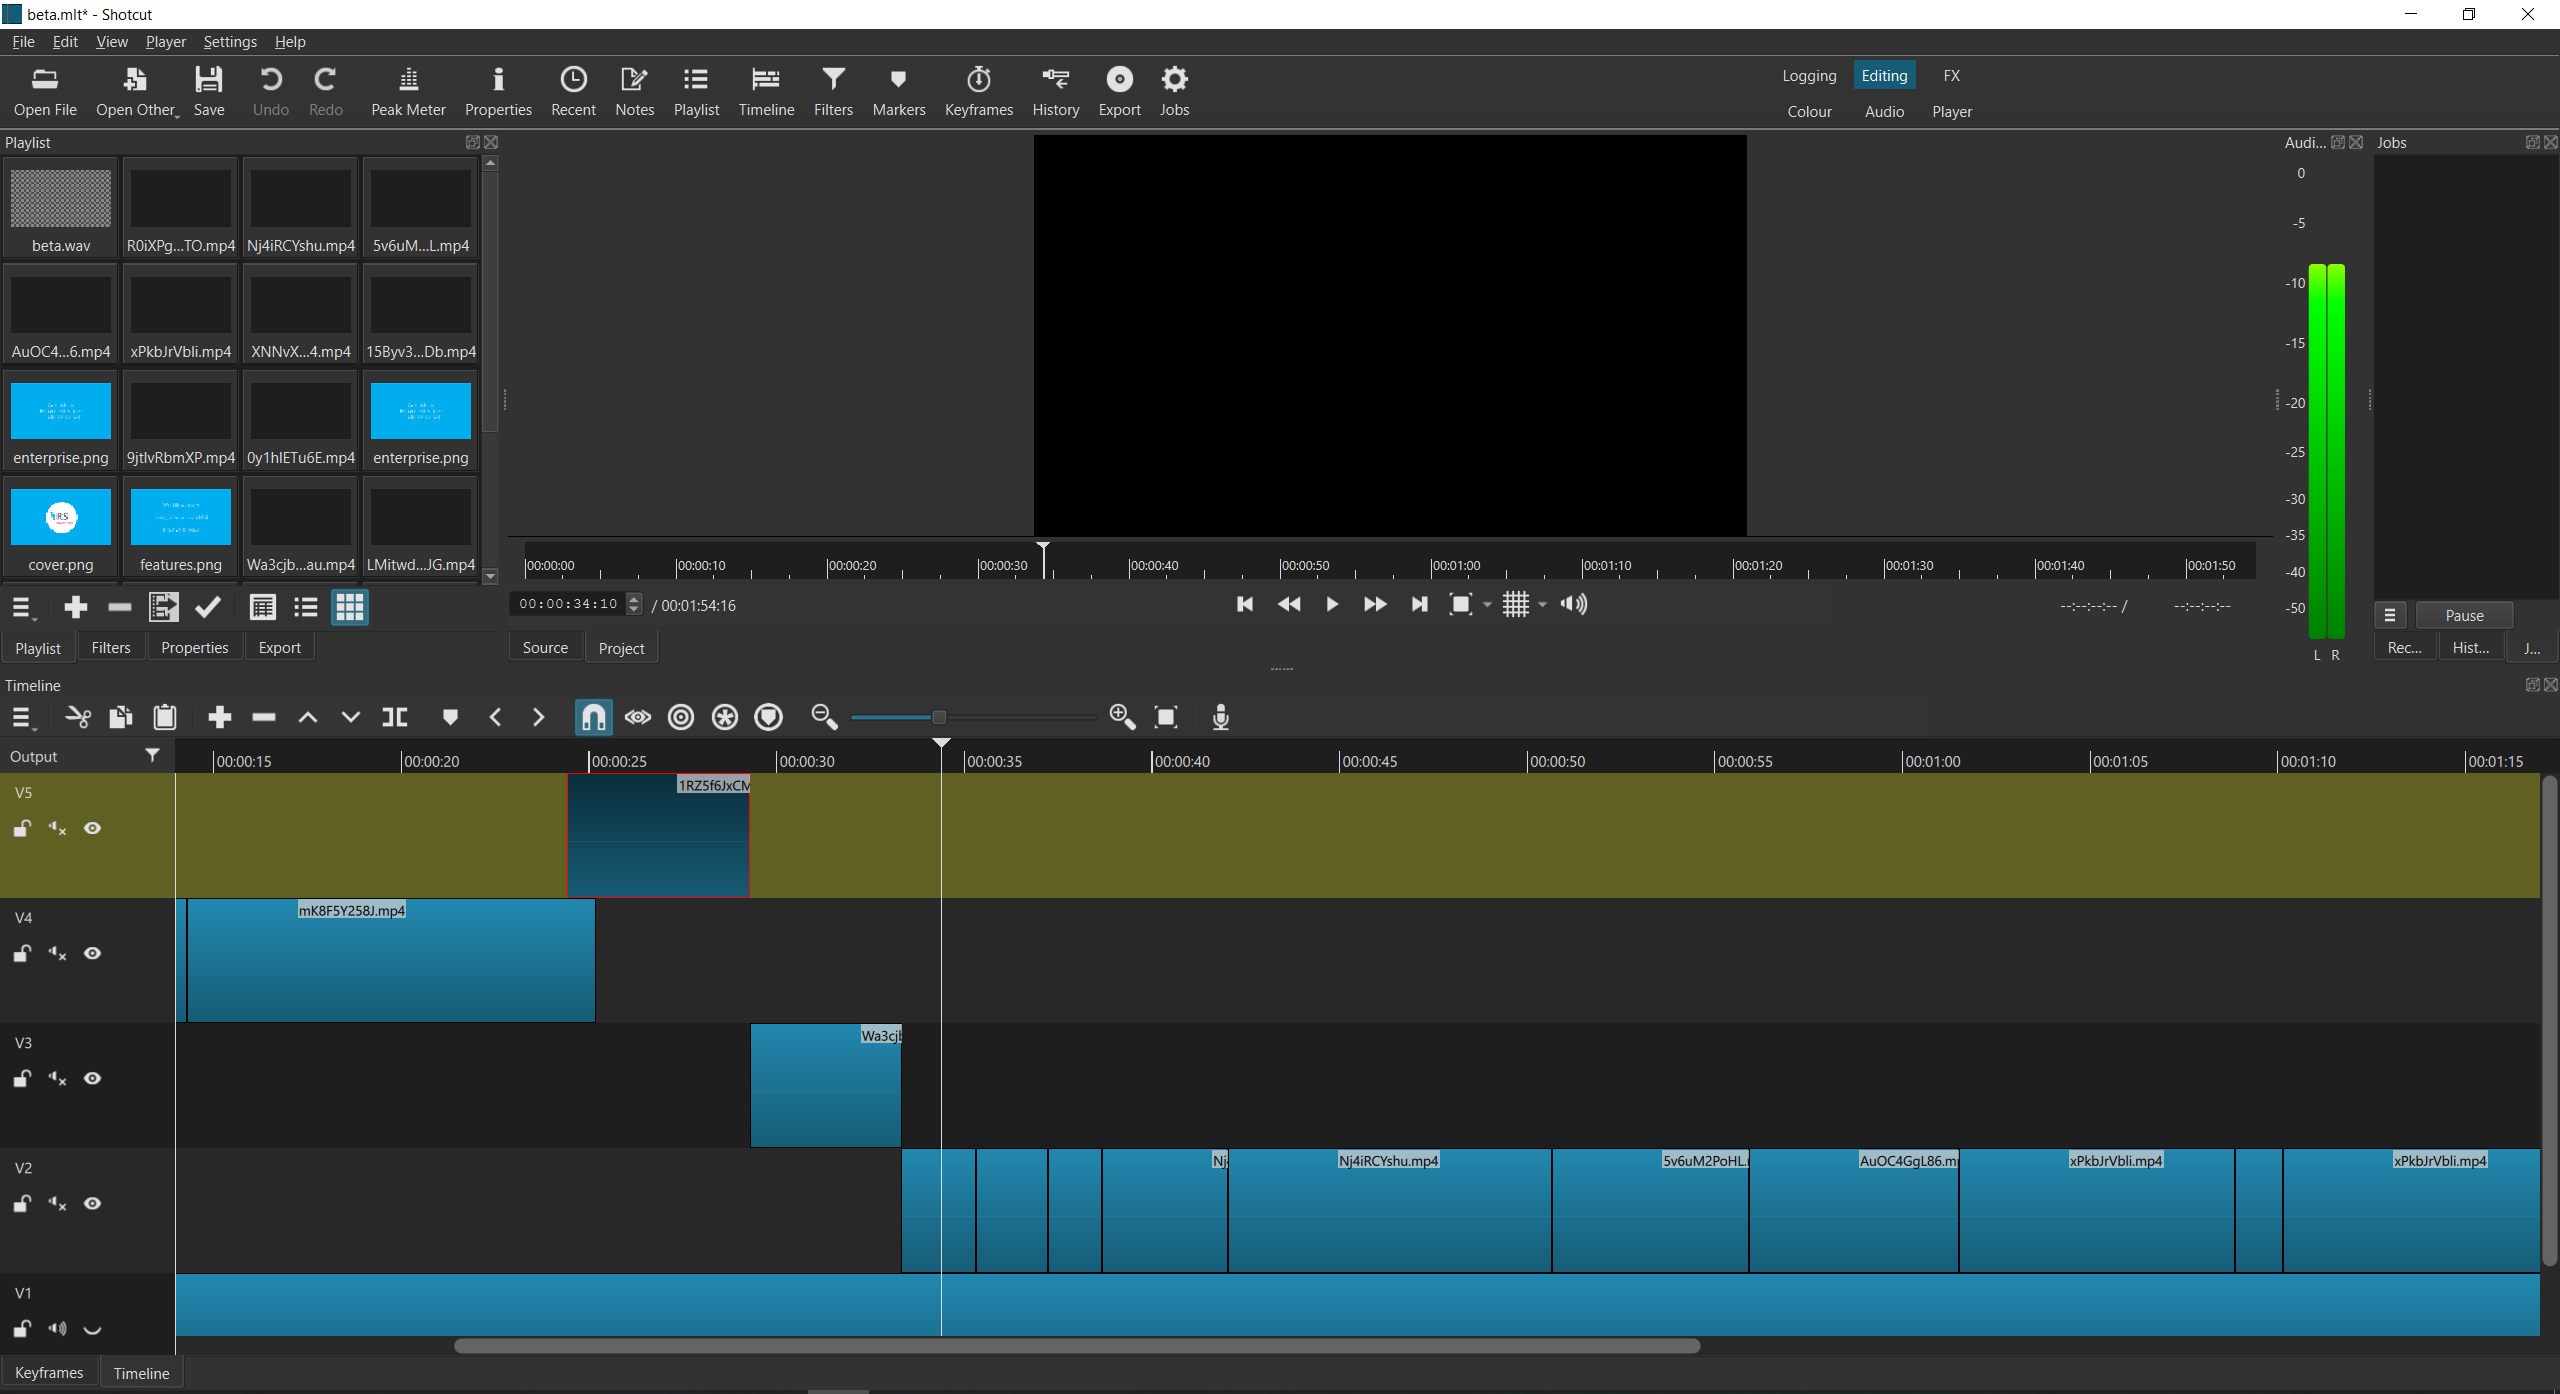The height and width of the screenshot is (1394, 2560).
Task: Open the Peak Meter panel
Action: pos(407,90)
